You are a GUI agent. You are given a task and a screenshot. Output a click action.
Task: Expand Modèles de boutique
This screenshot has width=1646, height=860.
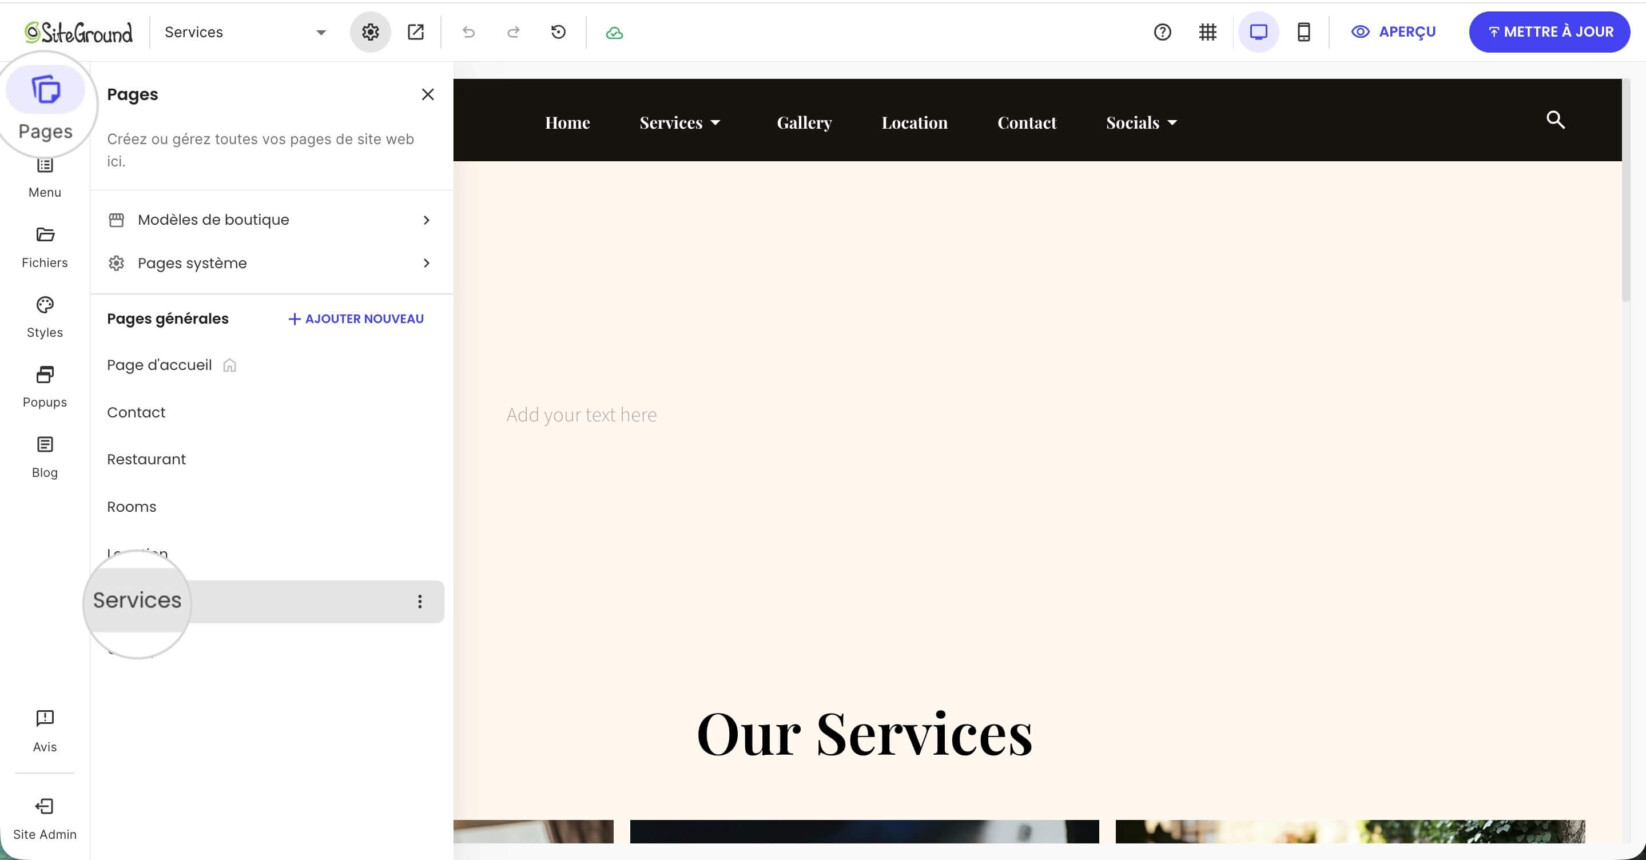271,220
